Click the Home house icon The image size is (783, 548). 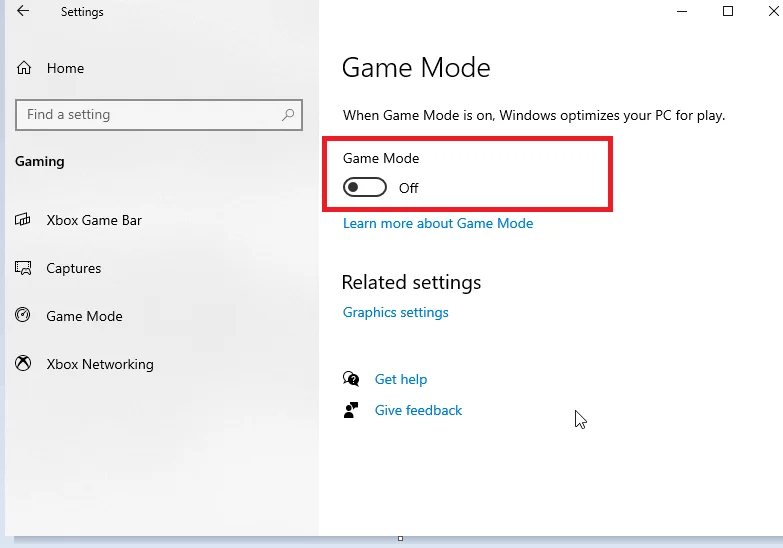(x=23, y=67)
